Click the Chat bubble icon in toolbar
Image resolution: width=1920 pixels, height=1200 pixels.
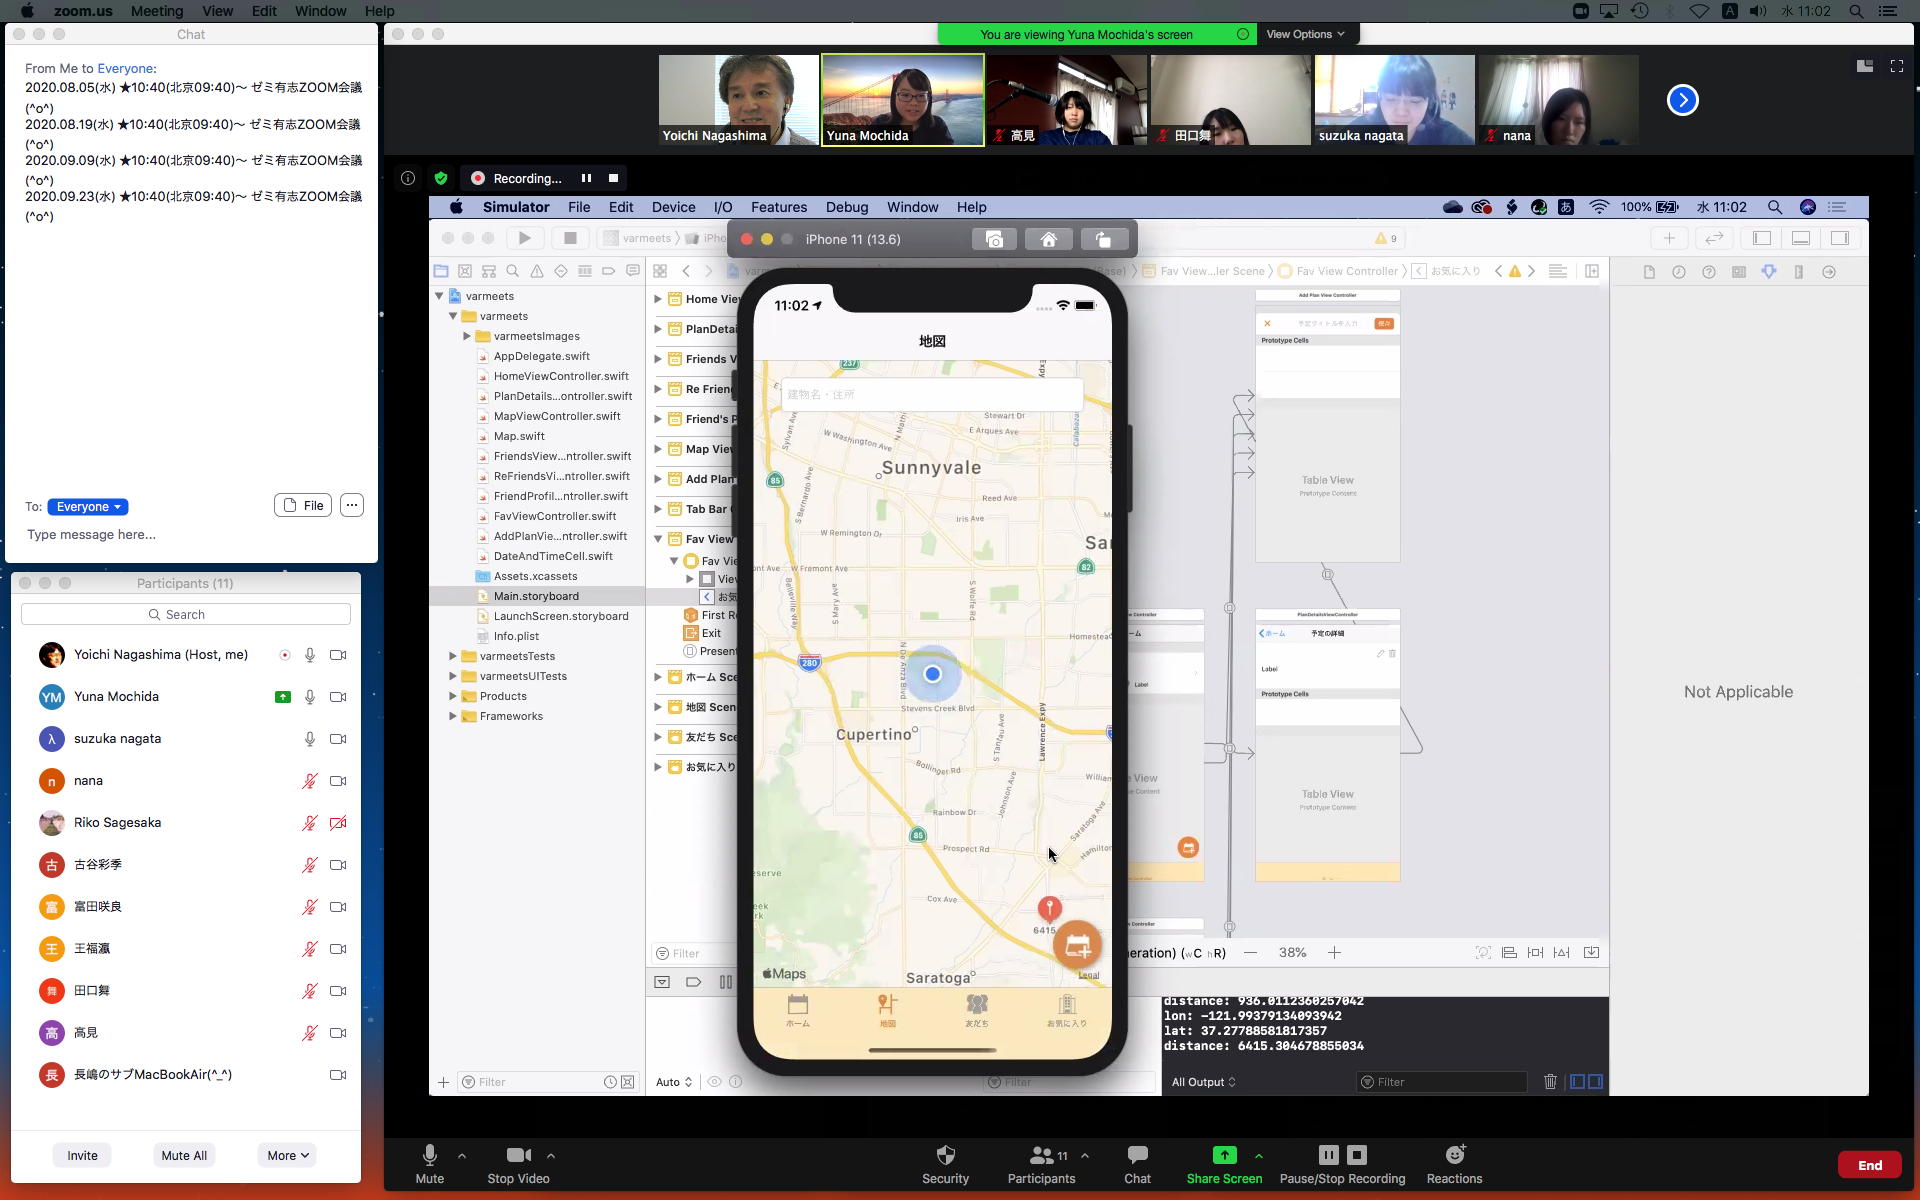1137,1155
